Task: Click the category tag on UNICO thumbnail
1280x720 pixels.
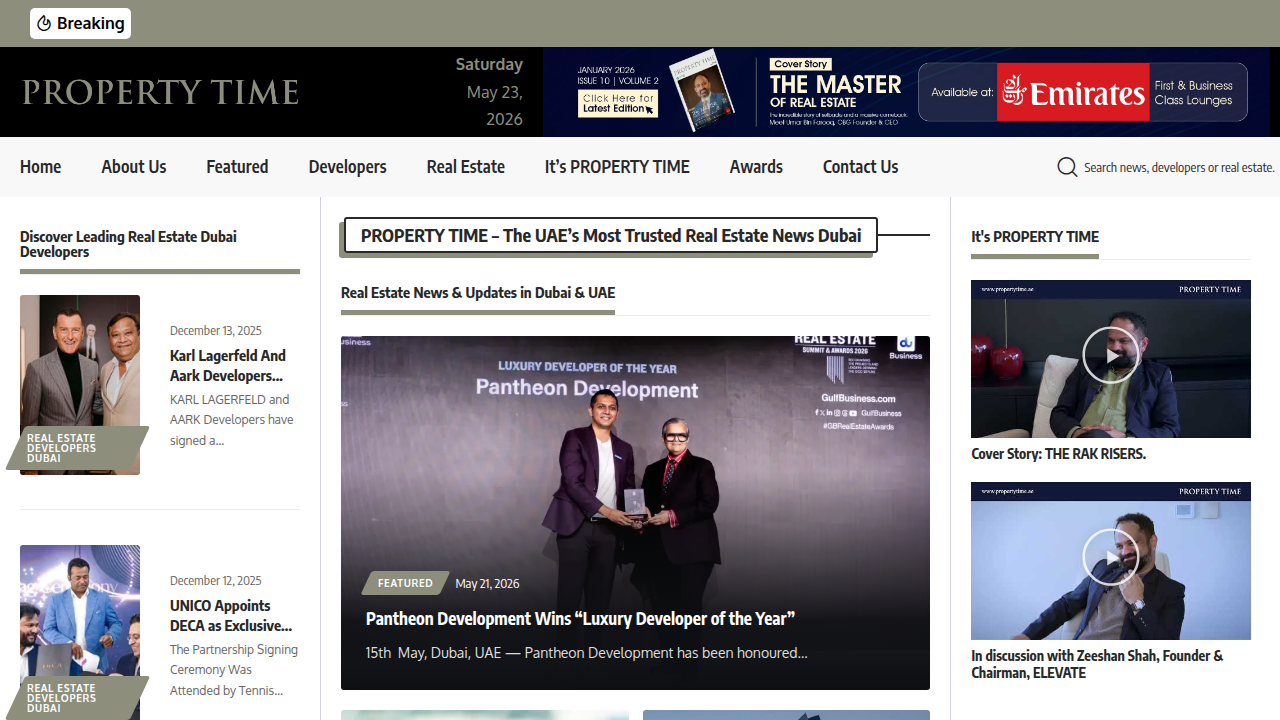Action: click(78, 698)
